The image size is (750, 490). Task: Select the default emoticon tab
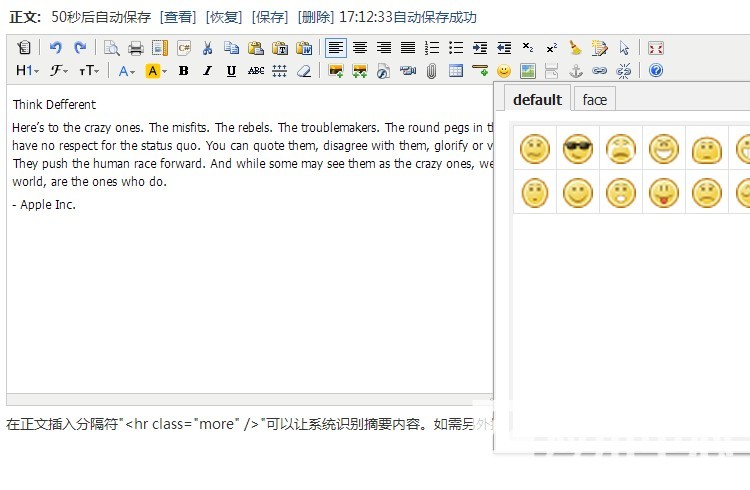pyautogui.click(x=537, y=99)
